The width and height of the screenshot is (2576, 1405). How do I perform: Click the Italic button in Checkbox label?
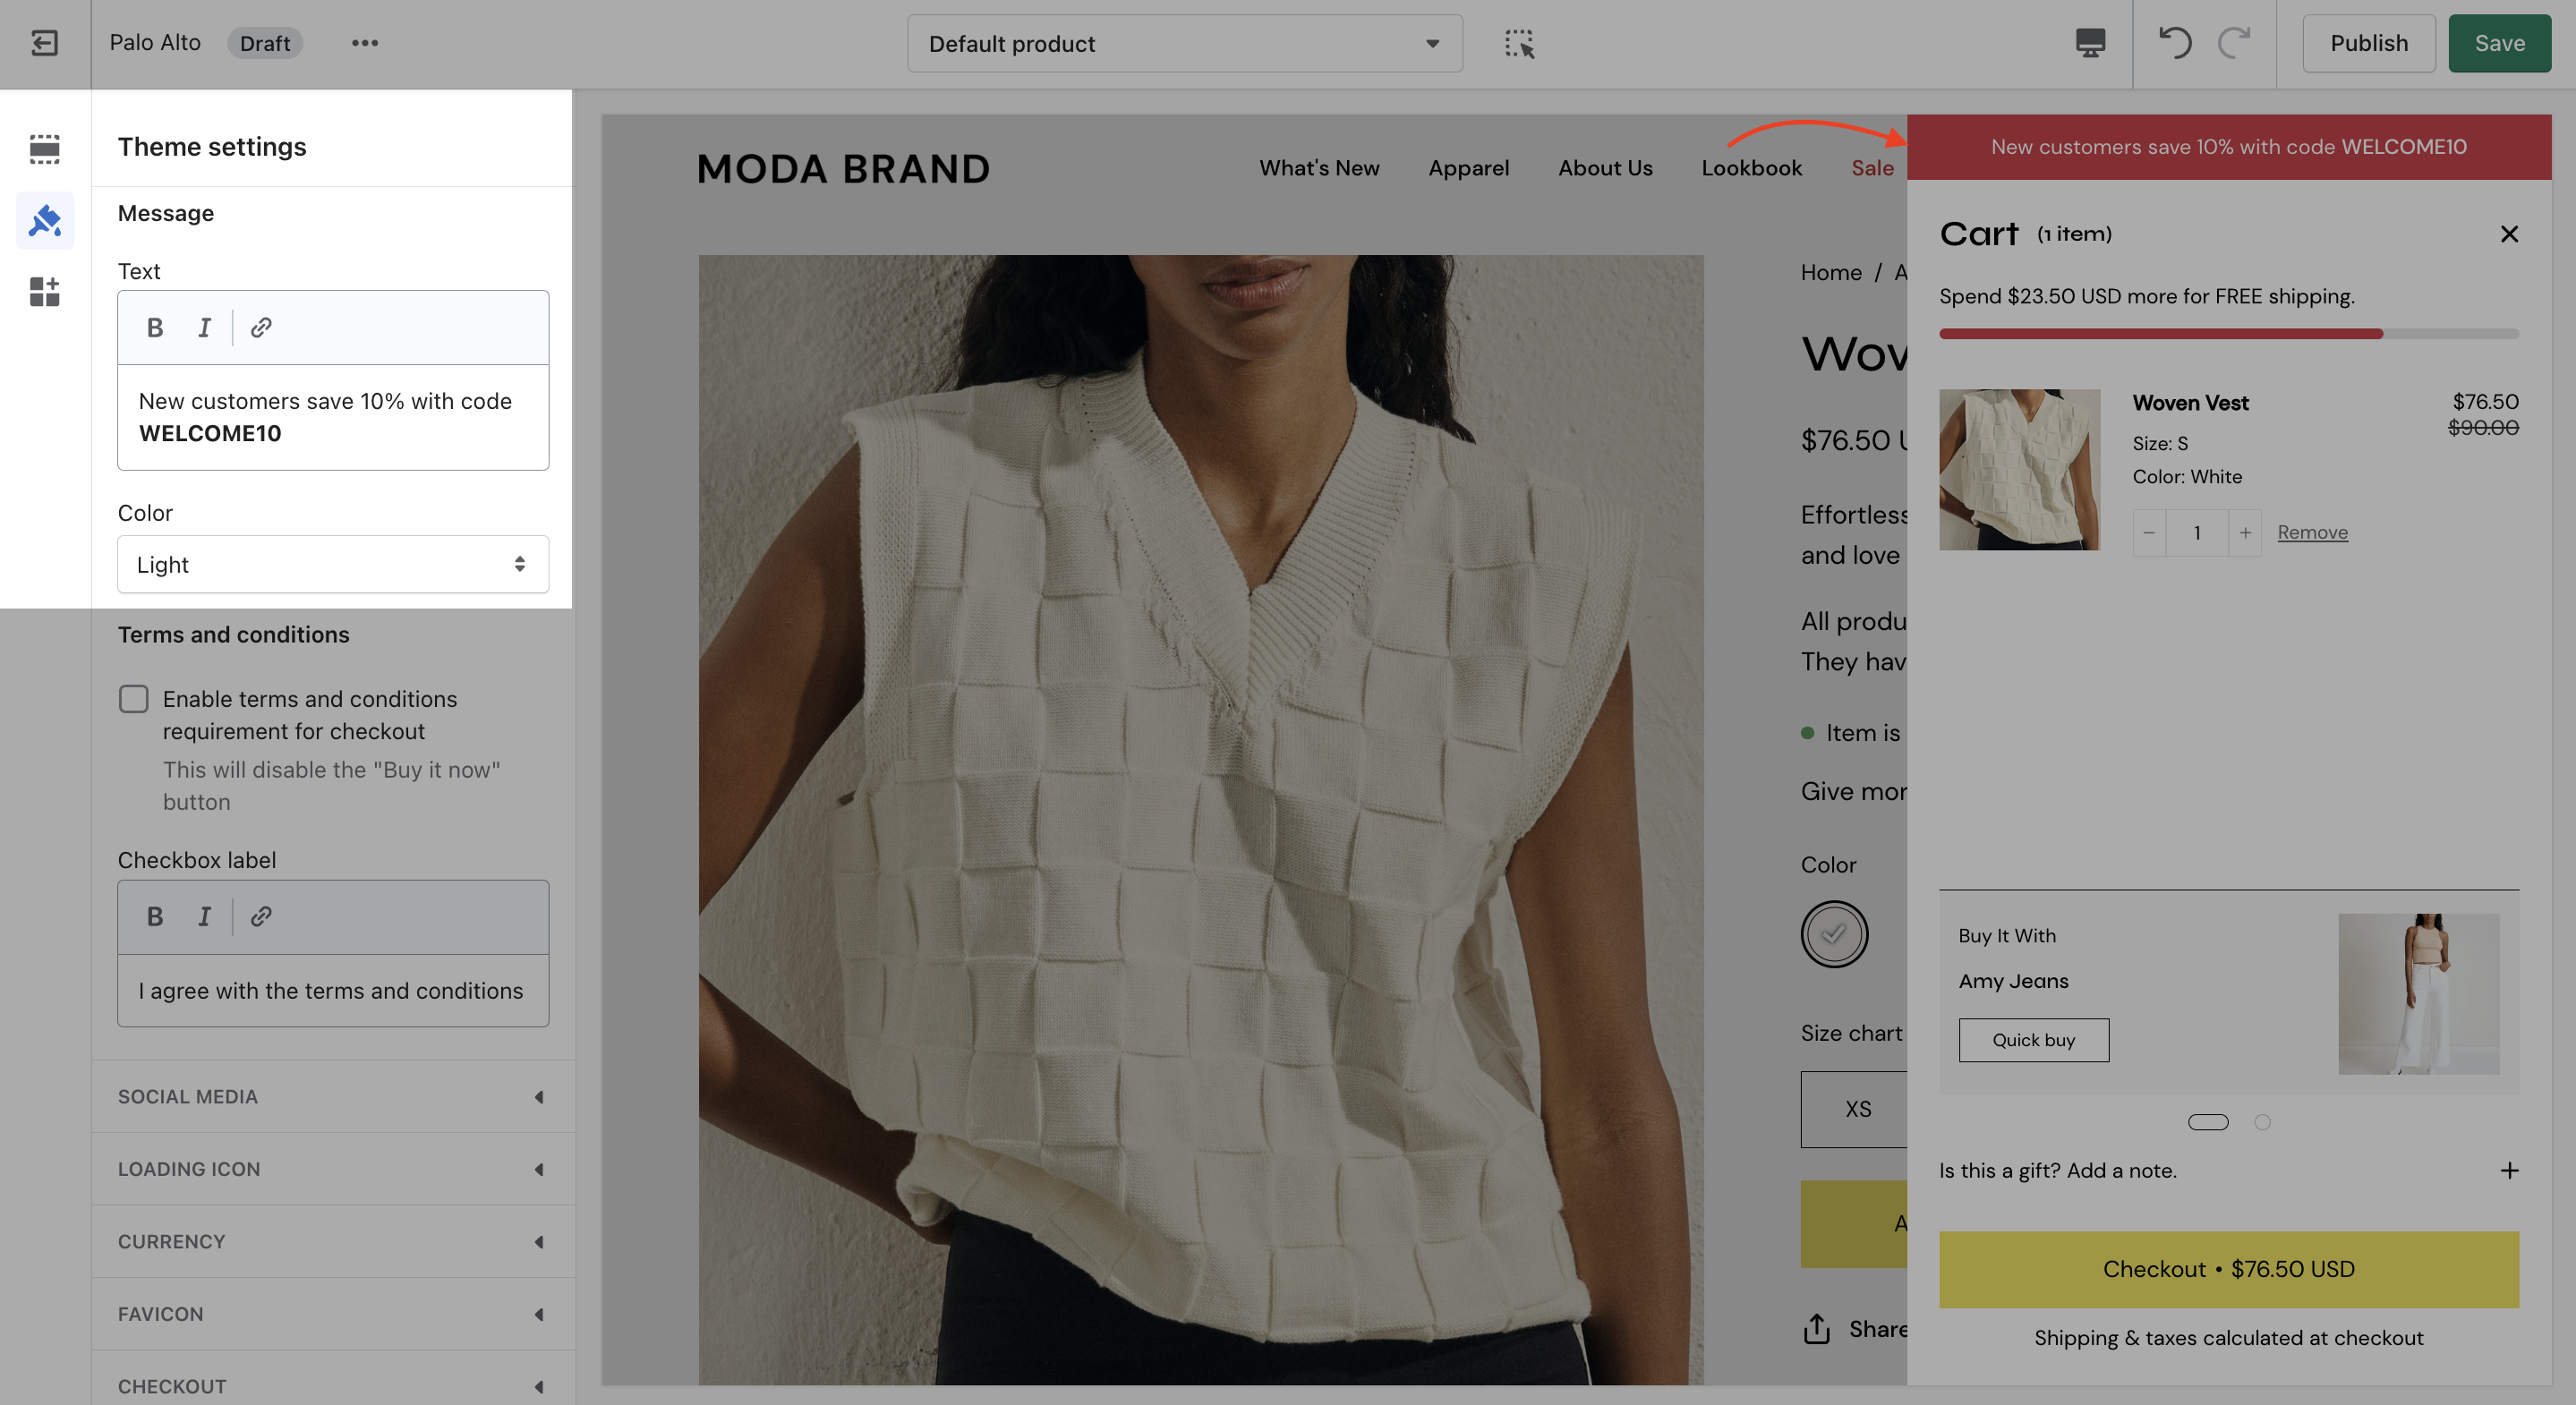click(x=204, y=916)
